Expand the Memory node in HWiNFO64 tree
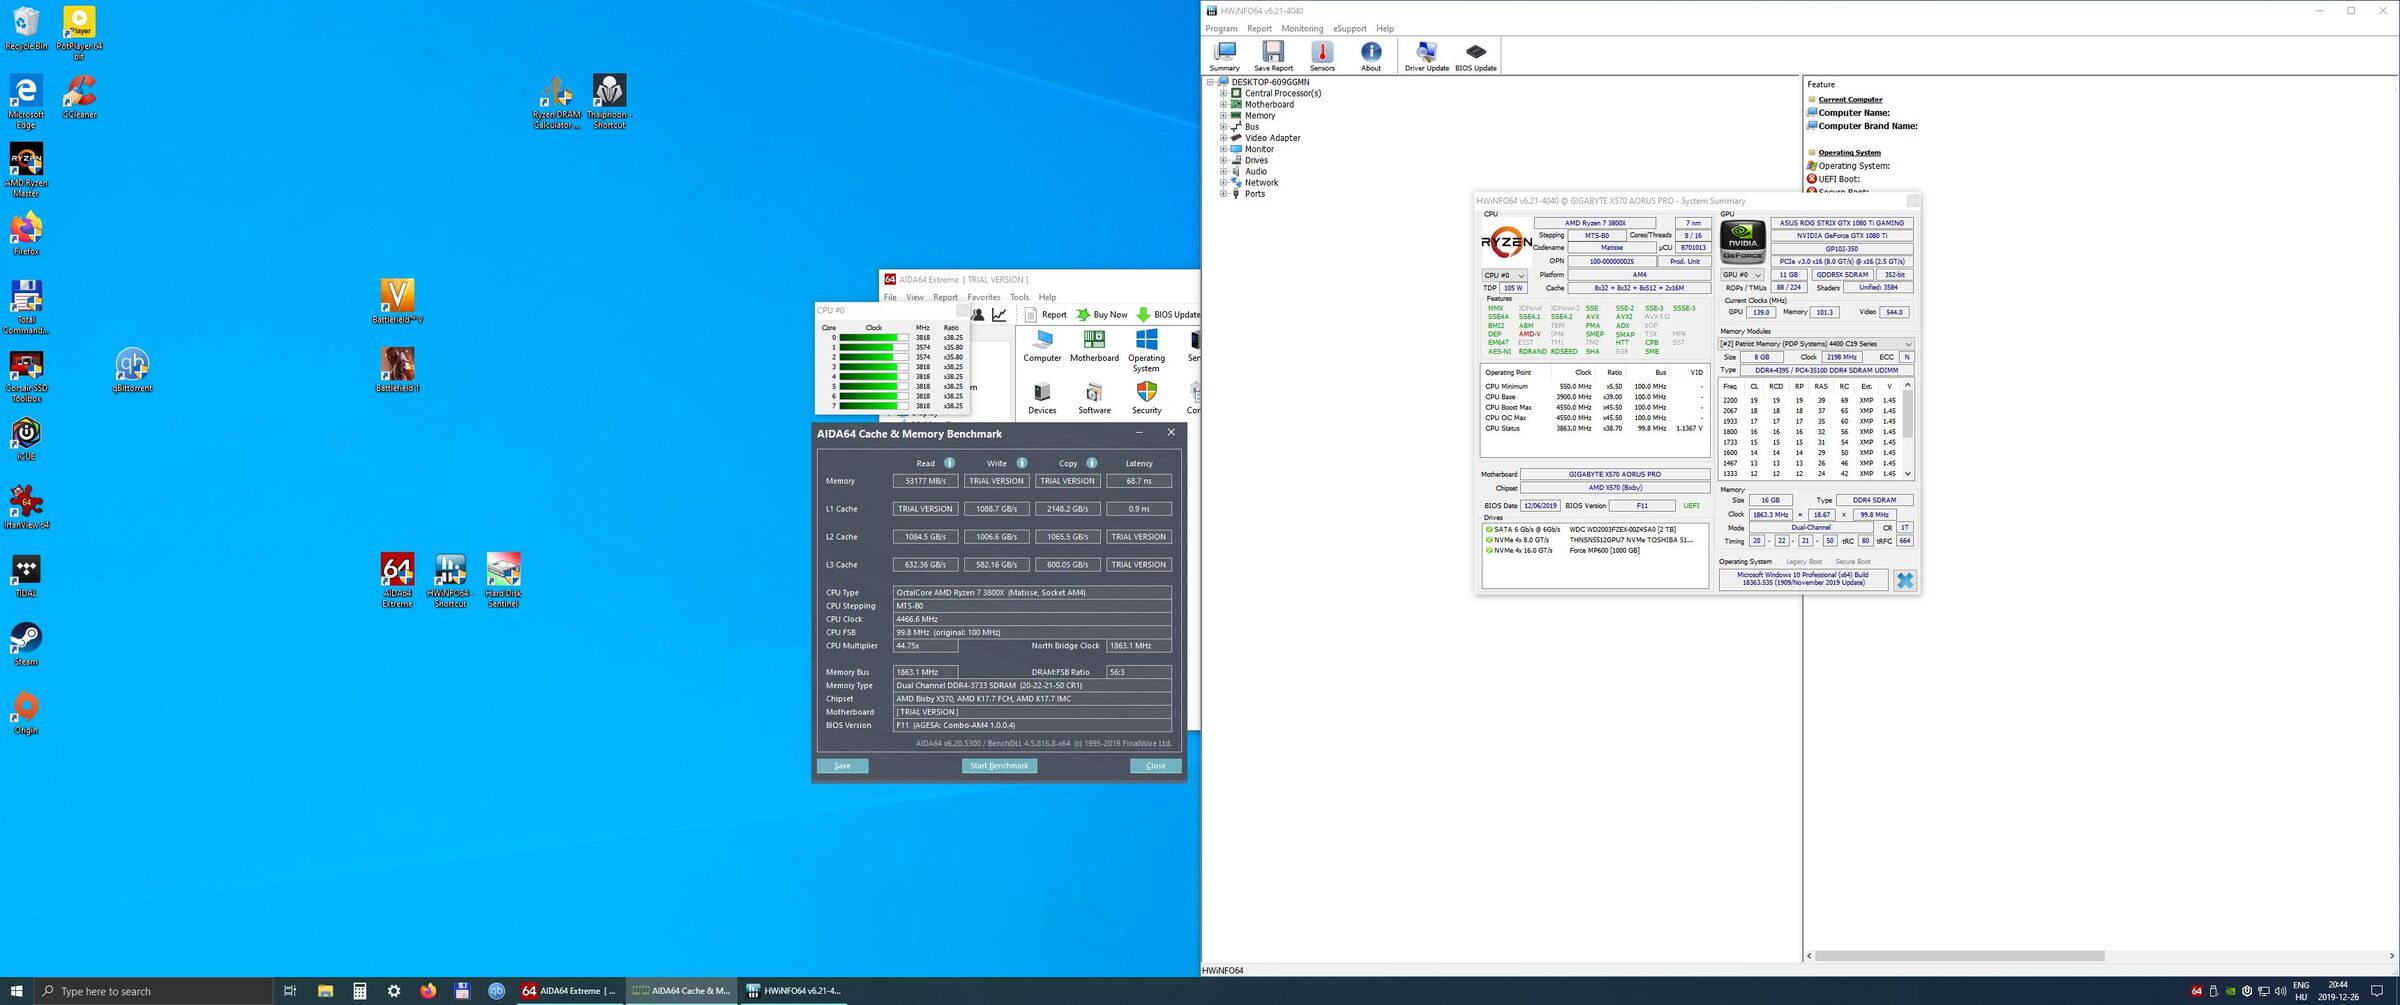Viewport: 2400px width, 1005px height. click(1223, 116)
